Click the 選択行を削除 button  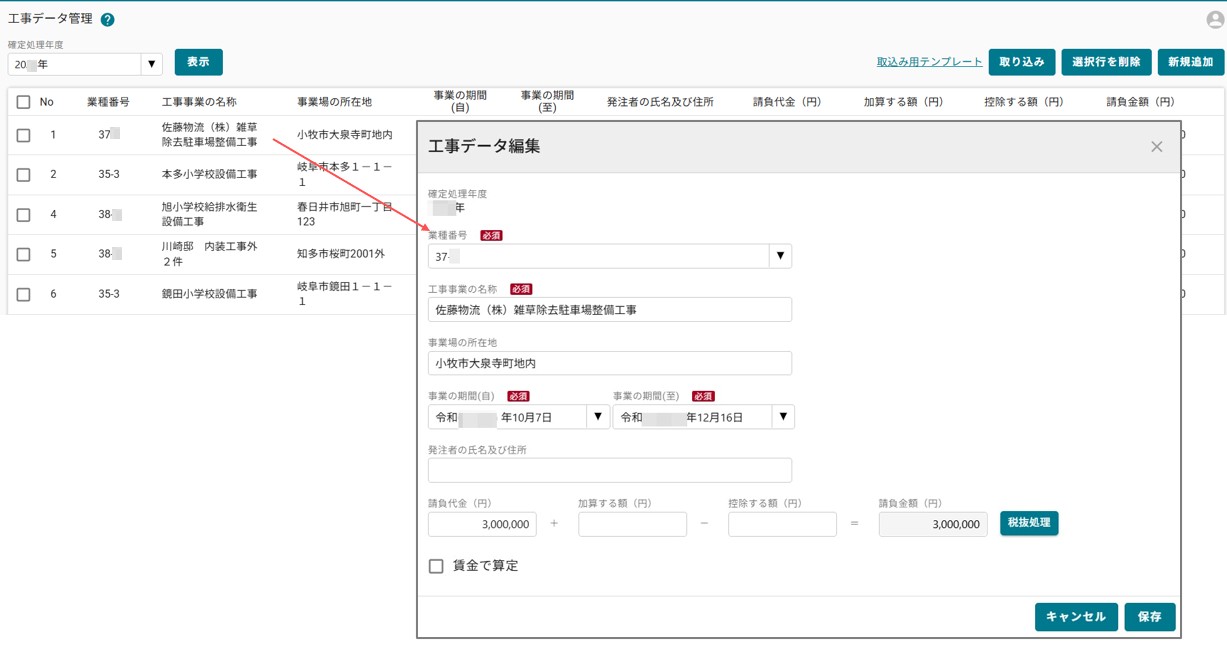point(1106,62)
